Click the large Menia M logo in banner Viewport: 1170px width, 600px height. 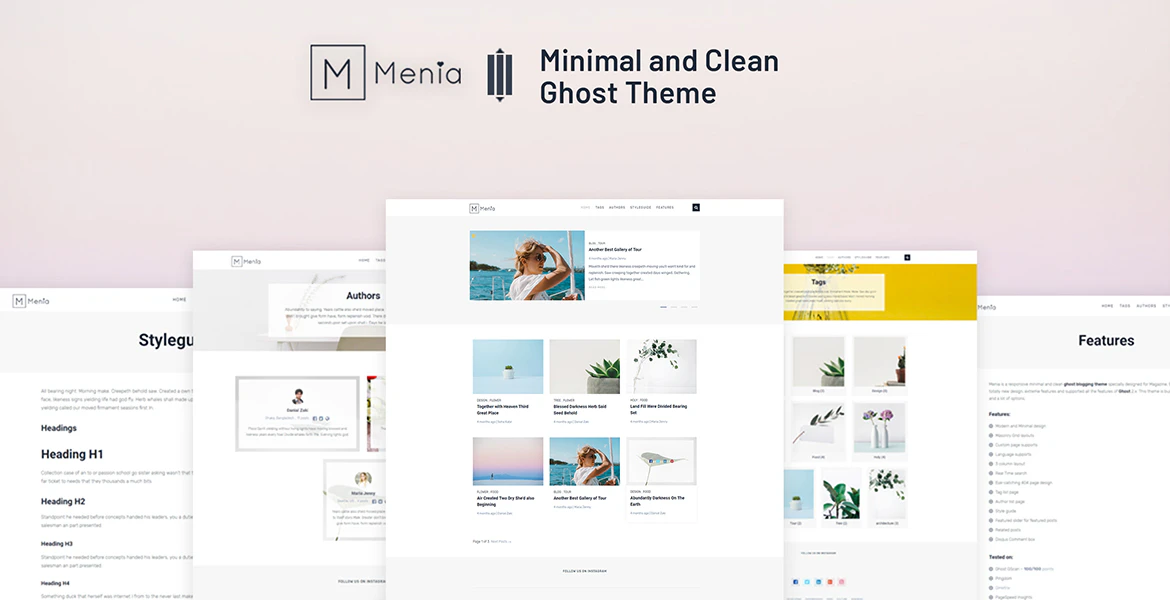(338, 72)
